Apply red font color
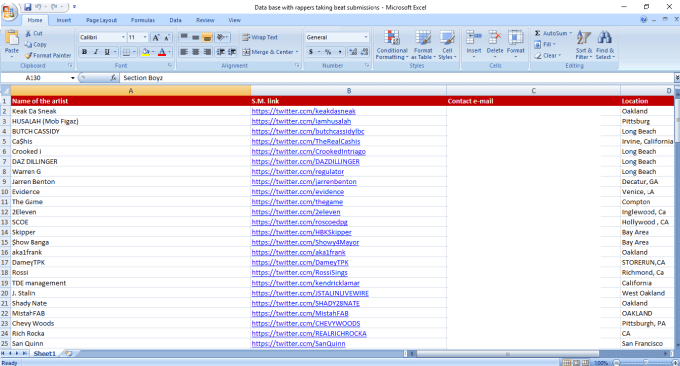680x366 pixels. click(x=162, y=52)
